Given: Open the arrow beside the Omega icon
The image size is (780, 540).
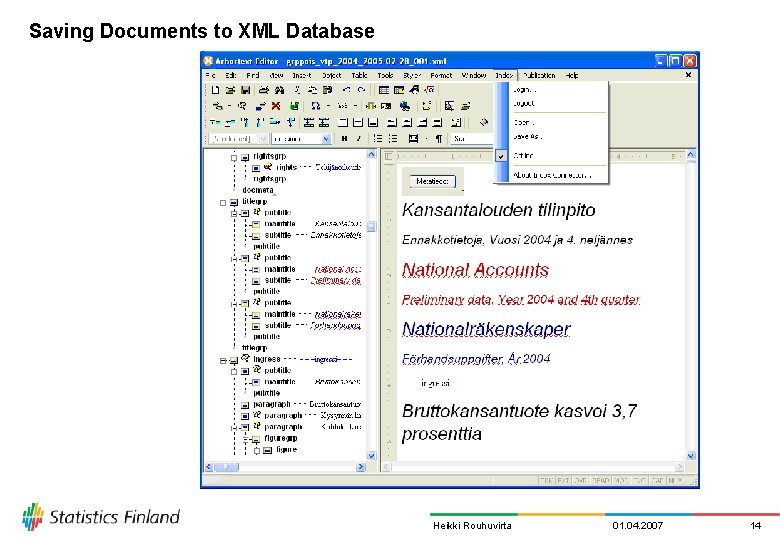Looking at the screenshot, I should [328, 106].
